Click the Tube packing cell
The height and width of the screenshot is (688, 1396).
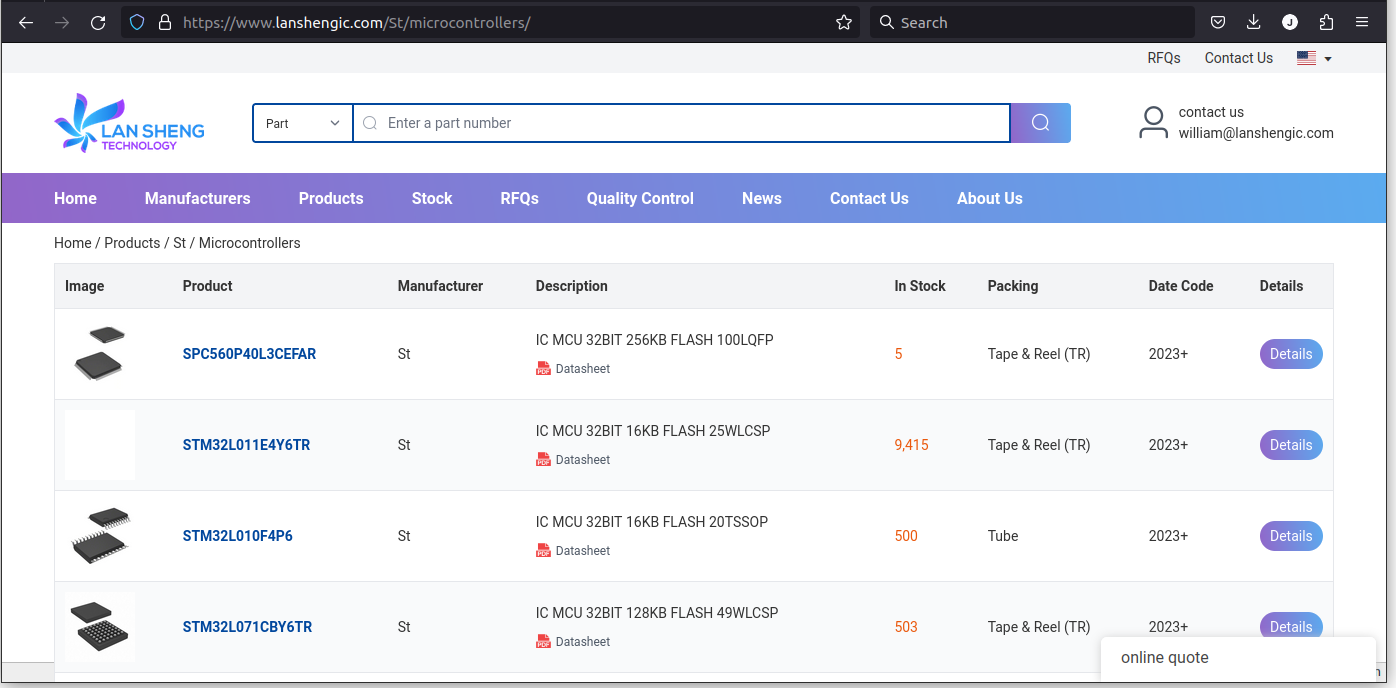1003,536
